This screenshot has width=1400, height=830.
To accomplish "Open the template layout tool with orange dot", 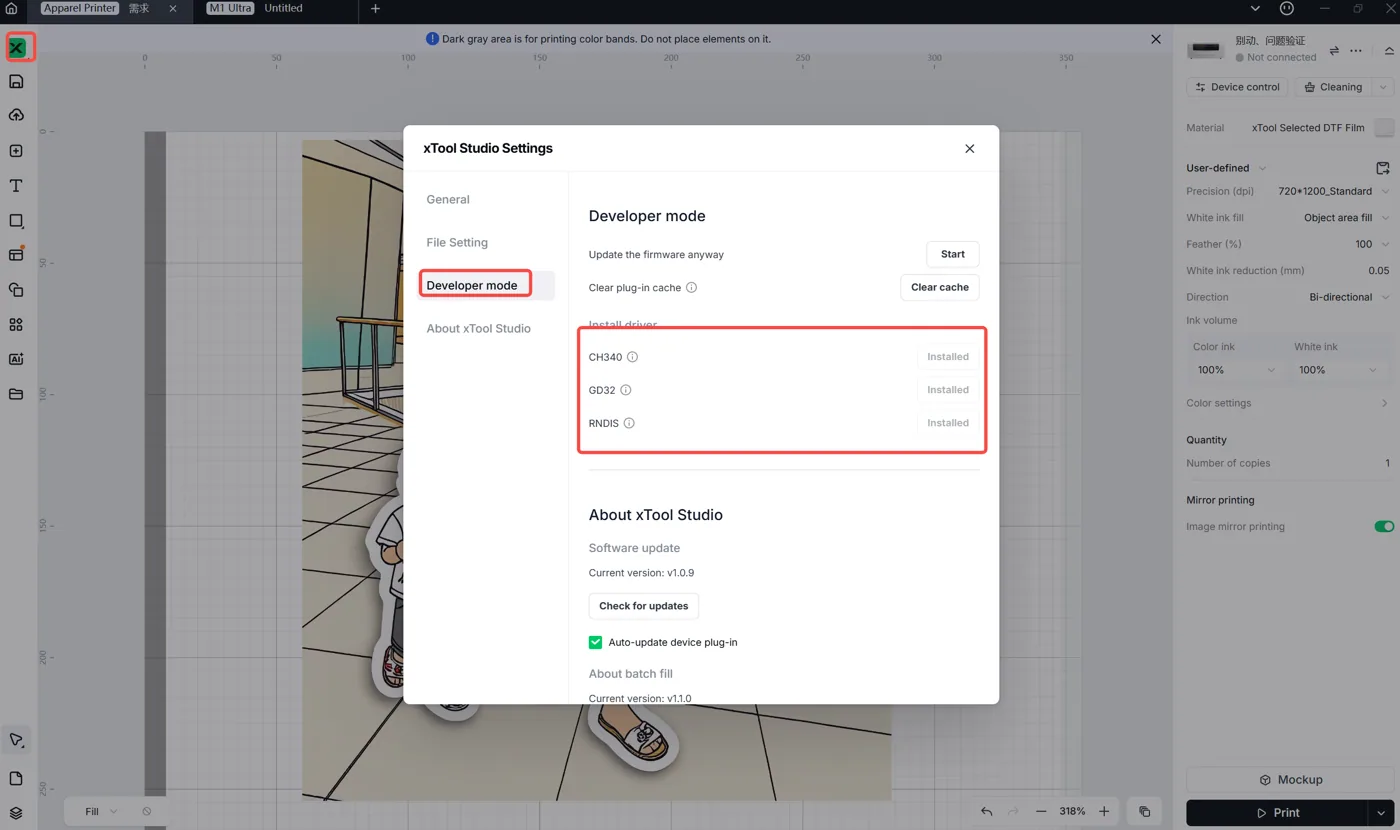I will point(16,254).
